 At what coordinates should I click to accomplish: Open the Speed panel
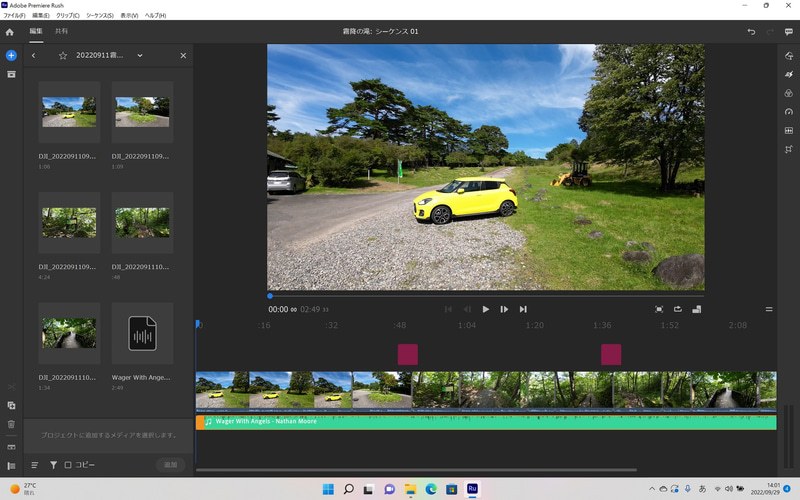tap(788, 111)
